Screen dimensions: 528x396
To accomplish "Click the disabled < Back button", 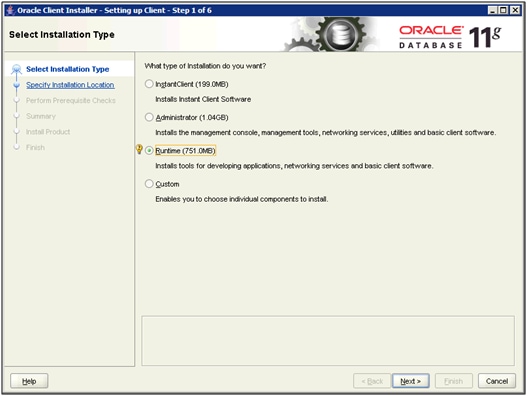I will click(x=372, y=381).
